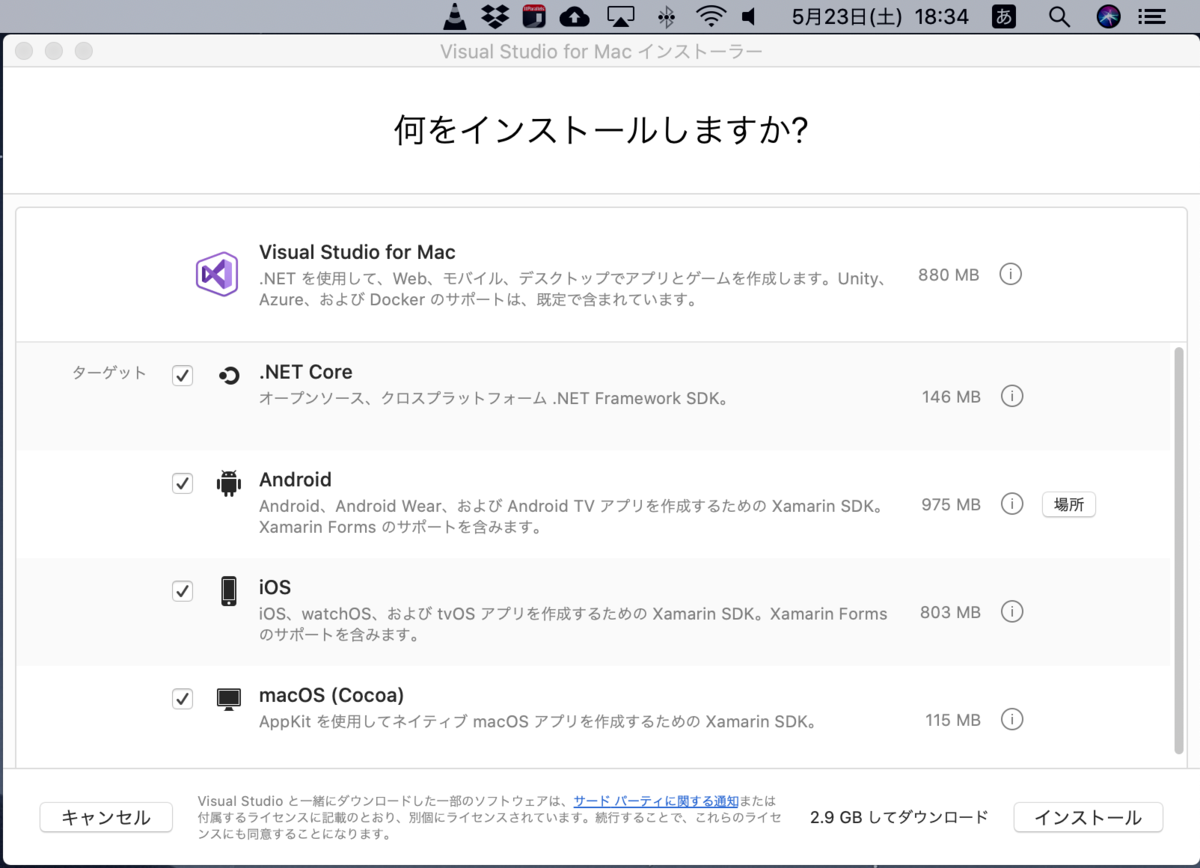Open Dropbox from the menu bar
The height and width of the screenshot is (868, 1200).
[494, 16]
